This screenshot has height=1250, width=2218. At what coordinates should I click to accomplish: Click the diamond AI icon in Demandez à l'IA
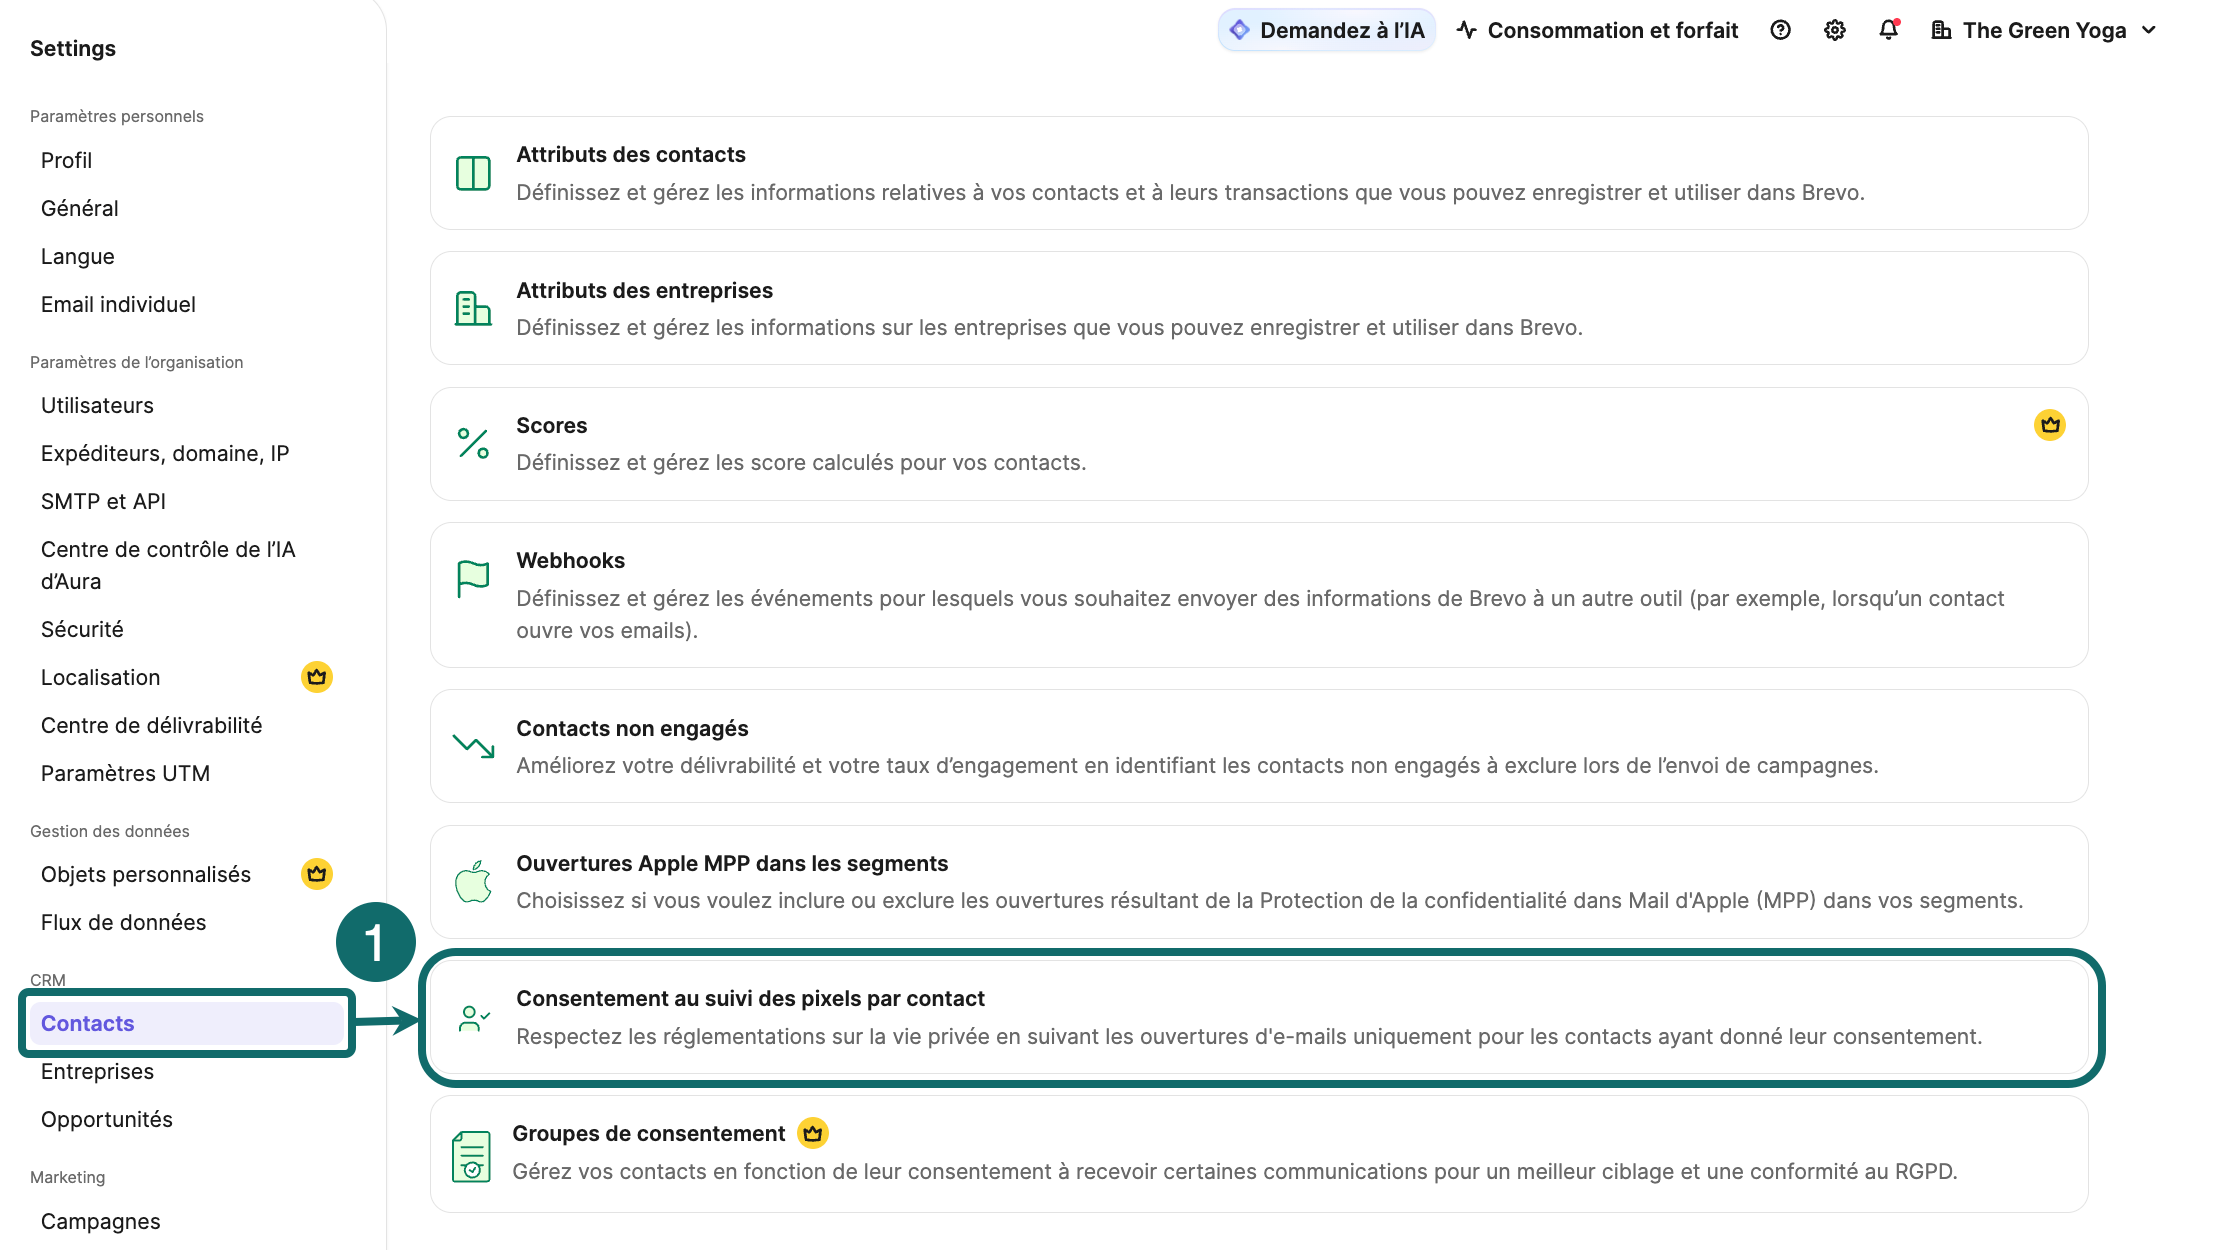pyautogui.click(x=1240, y=30)
